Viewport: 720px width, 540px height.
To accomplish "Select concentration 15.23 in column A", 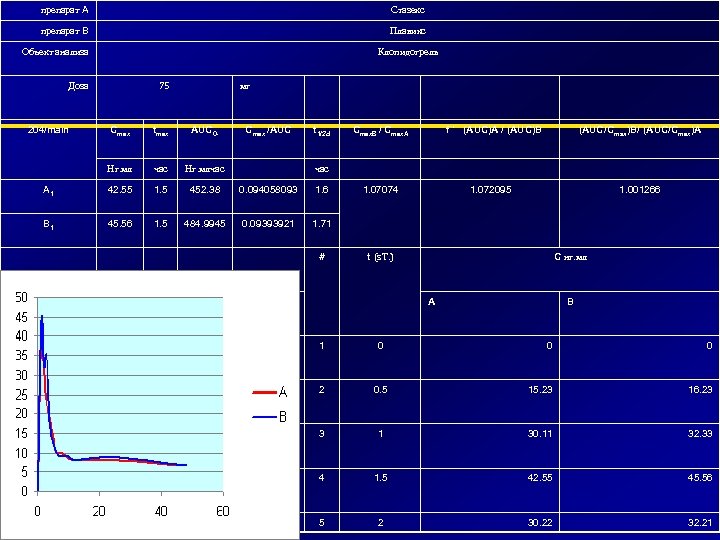I will pyautogui.click(x=490, y=401).
